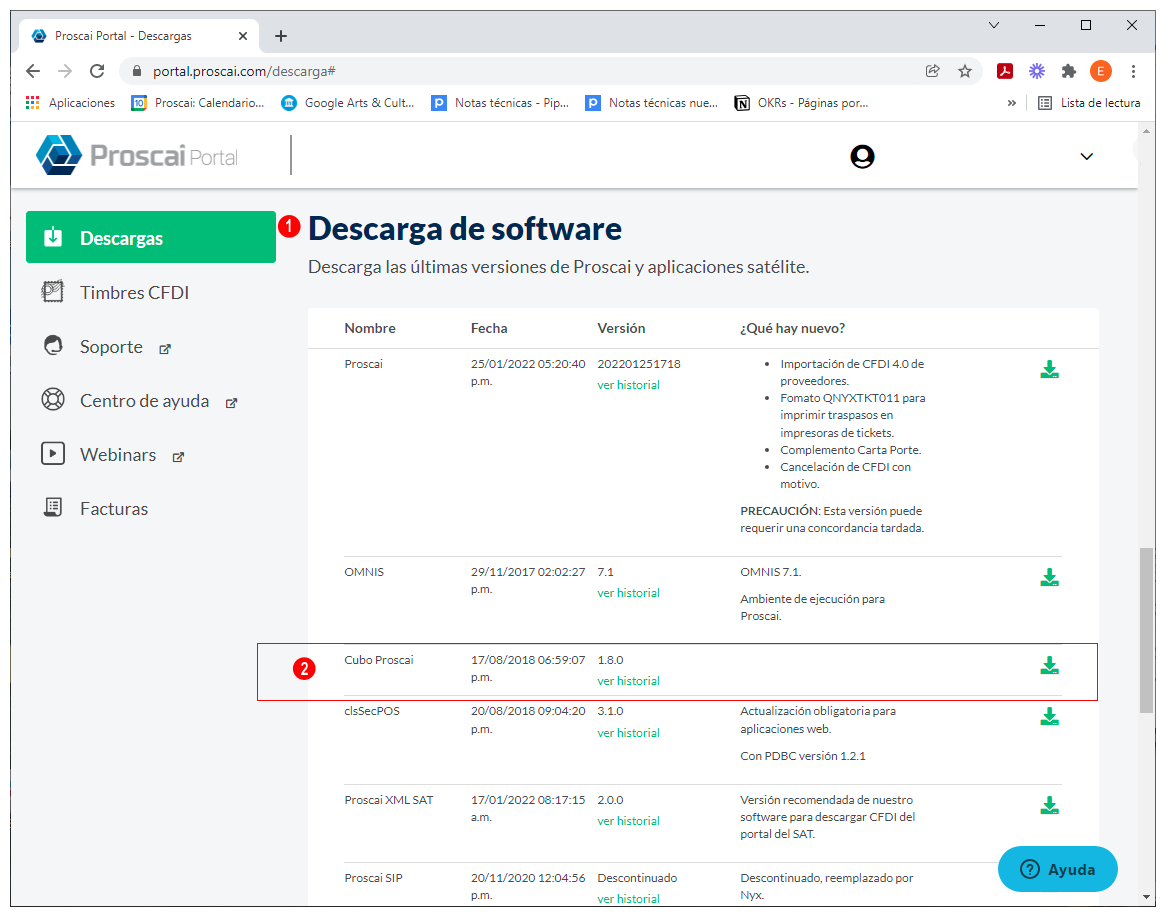Click the page vertical scrollbar thumb
Screen dimensions: 1169x916
(1147, 631)
